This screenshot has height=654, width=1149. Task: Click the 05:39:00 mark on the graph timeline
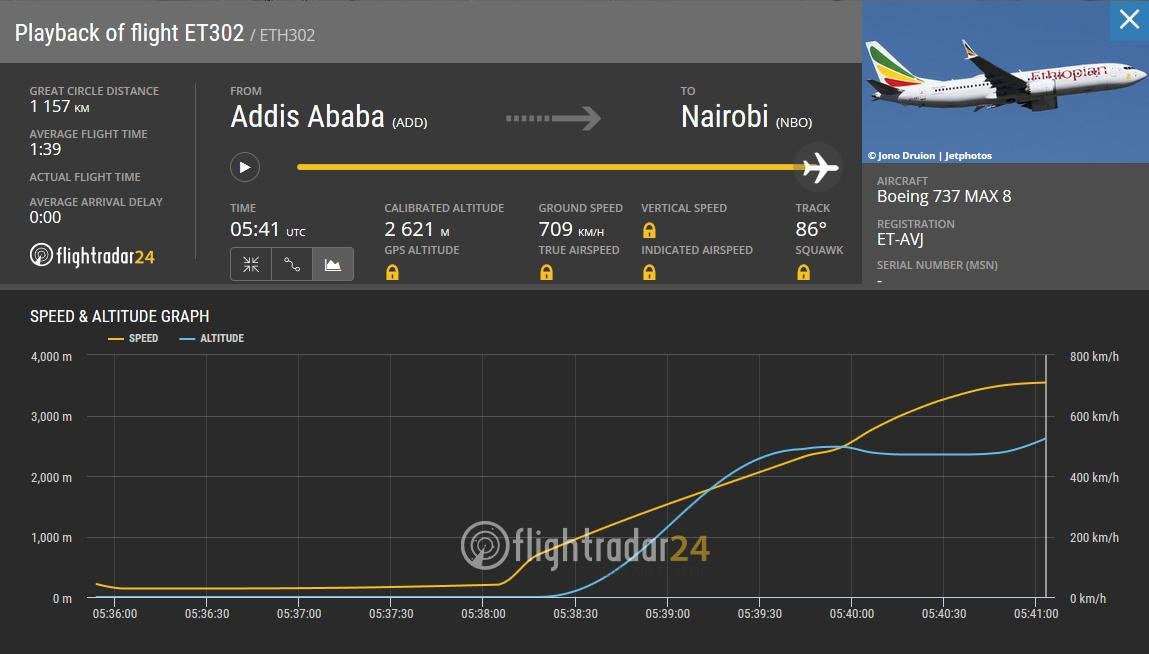click(668, 614)
